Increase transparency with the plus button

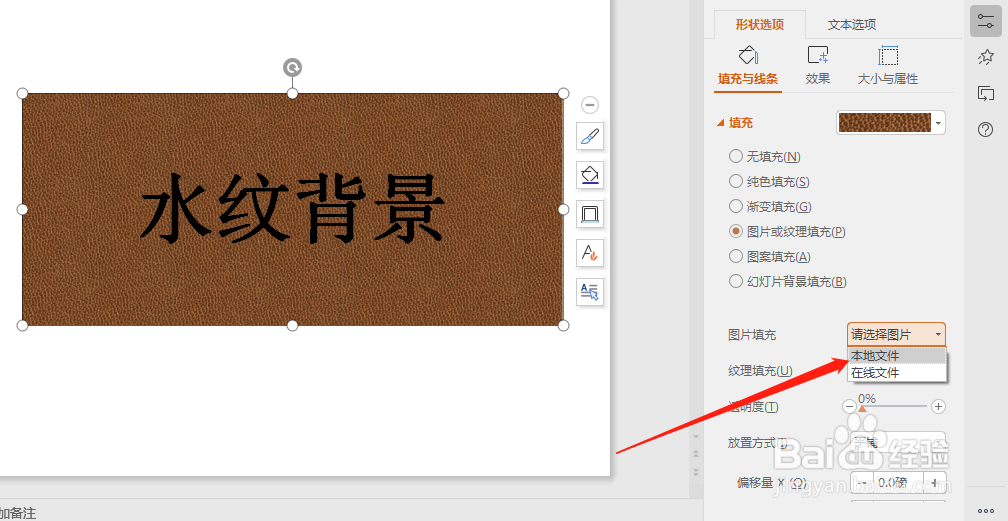(x=939, y=407)
